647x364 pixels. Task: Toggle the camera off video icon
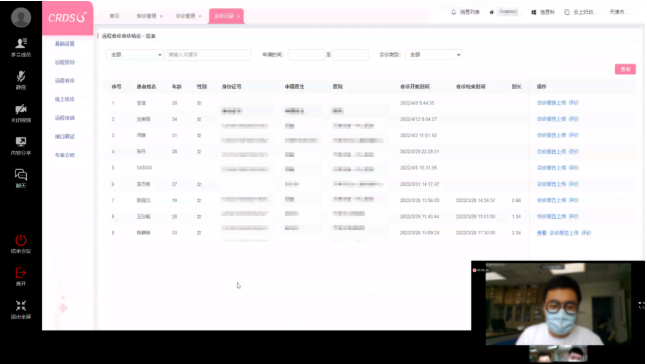pos(21,109)
